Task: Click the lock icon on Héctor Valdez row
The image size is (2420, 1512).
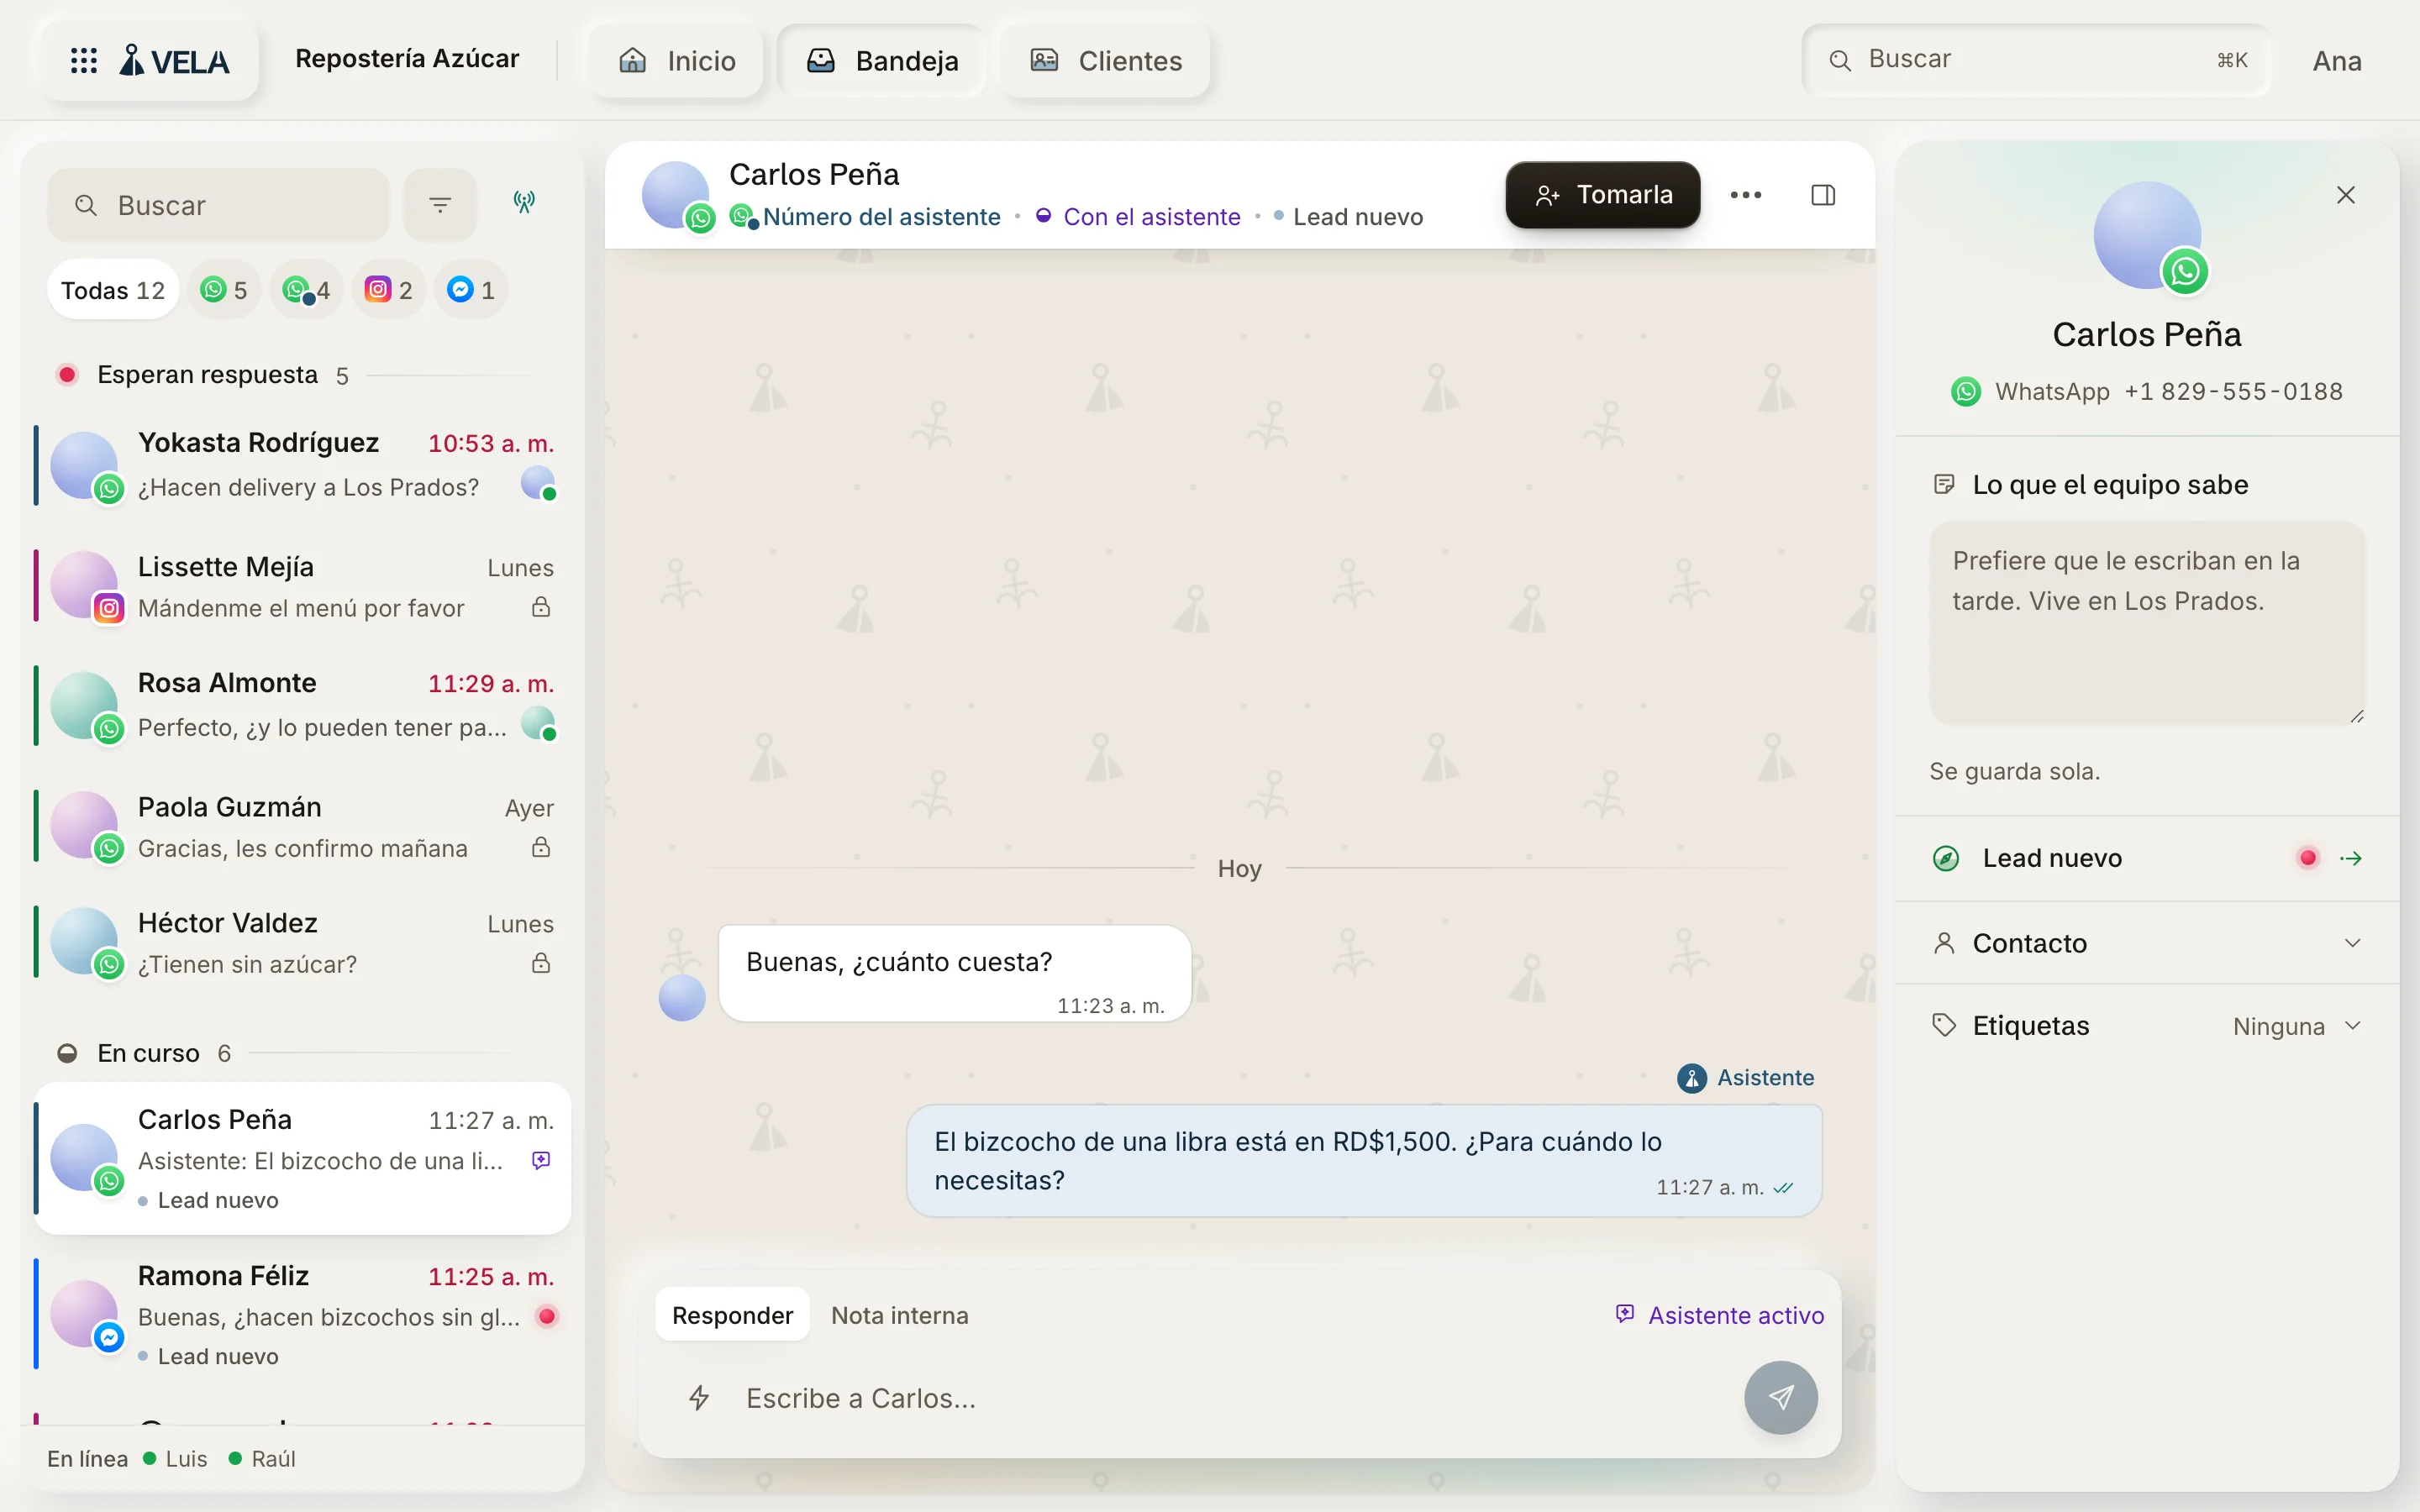Action: 541,963
